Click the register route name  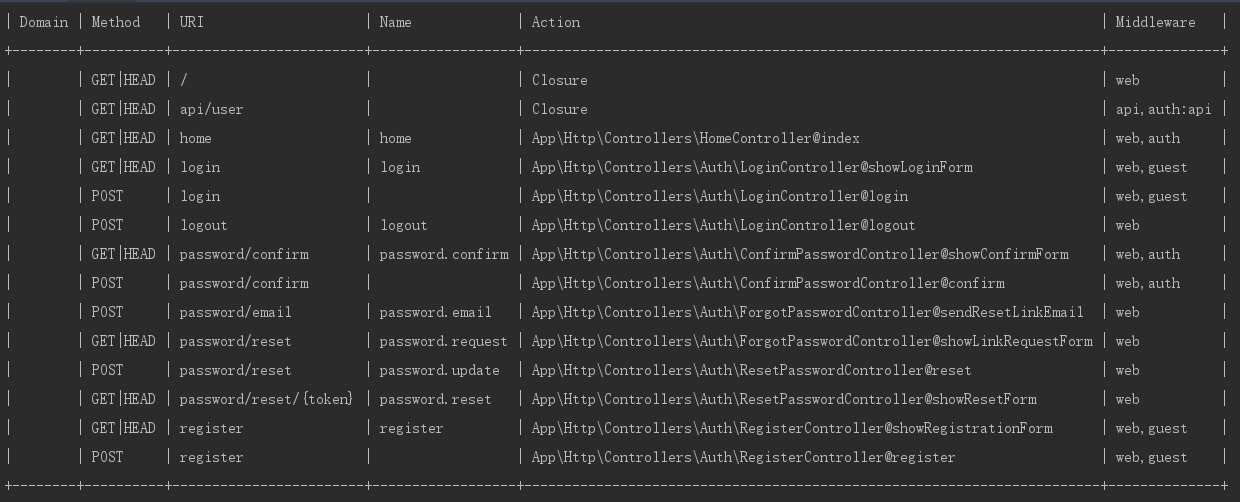(411, 428)
